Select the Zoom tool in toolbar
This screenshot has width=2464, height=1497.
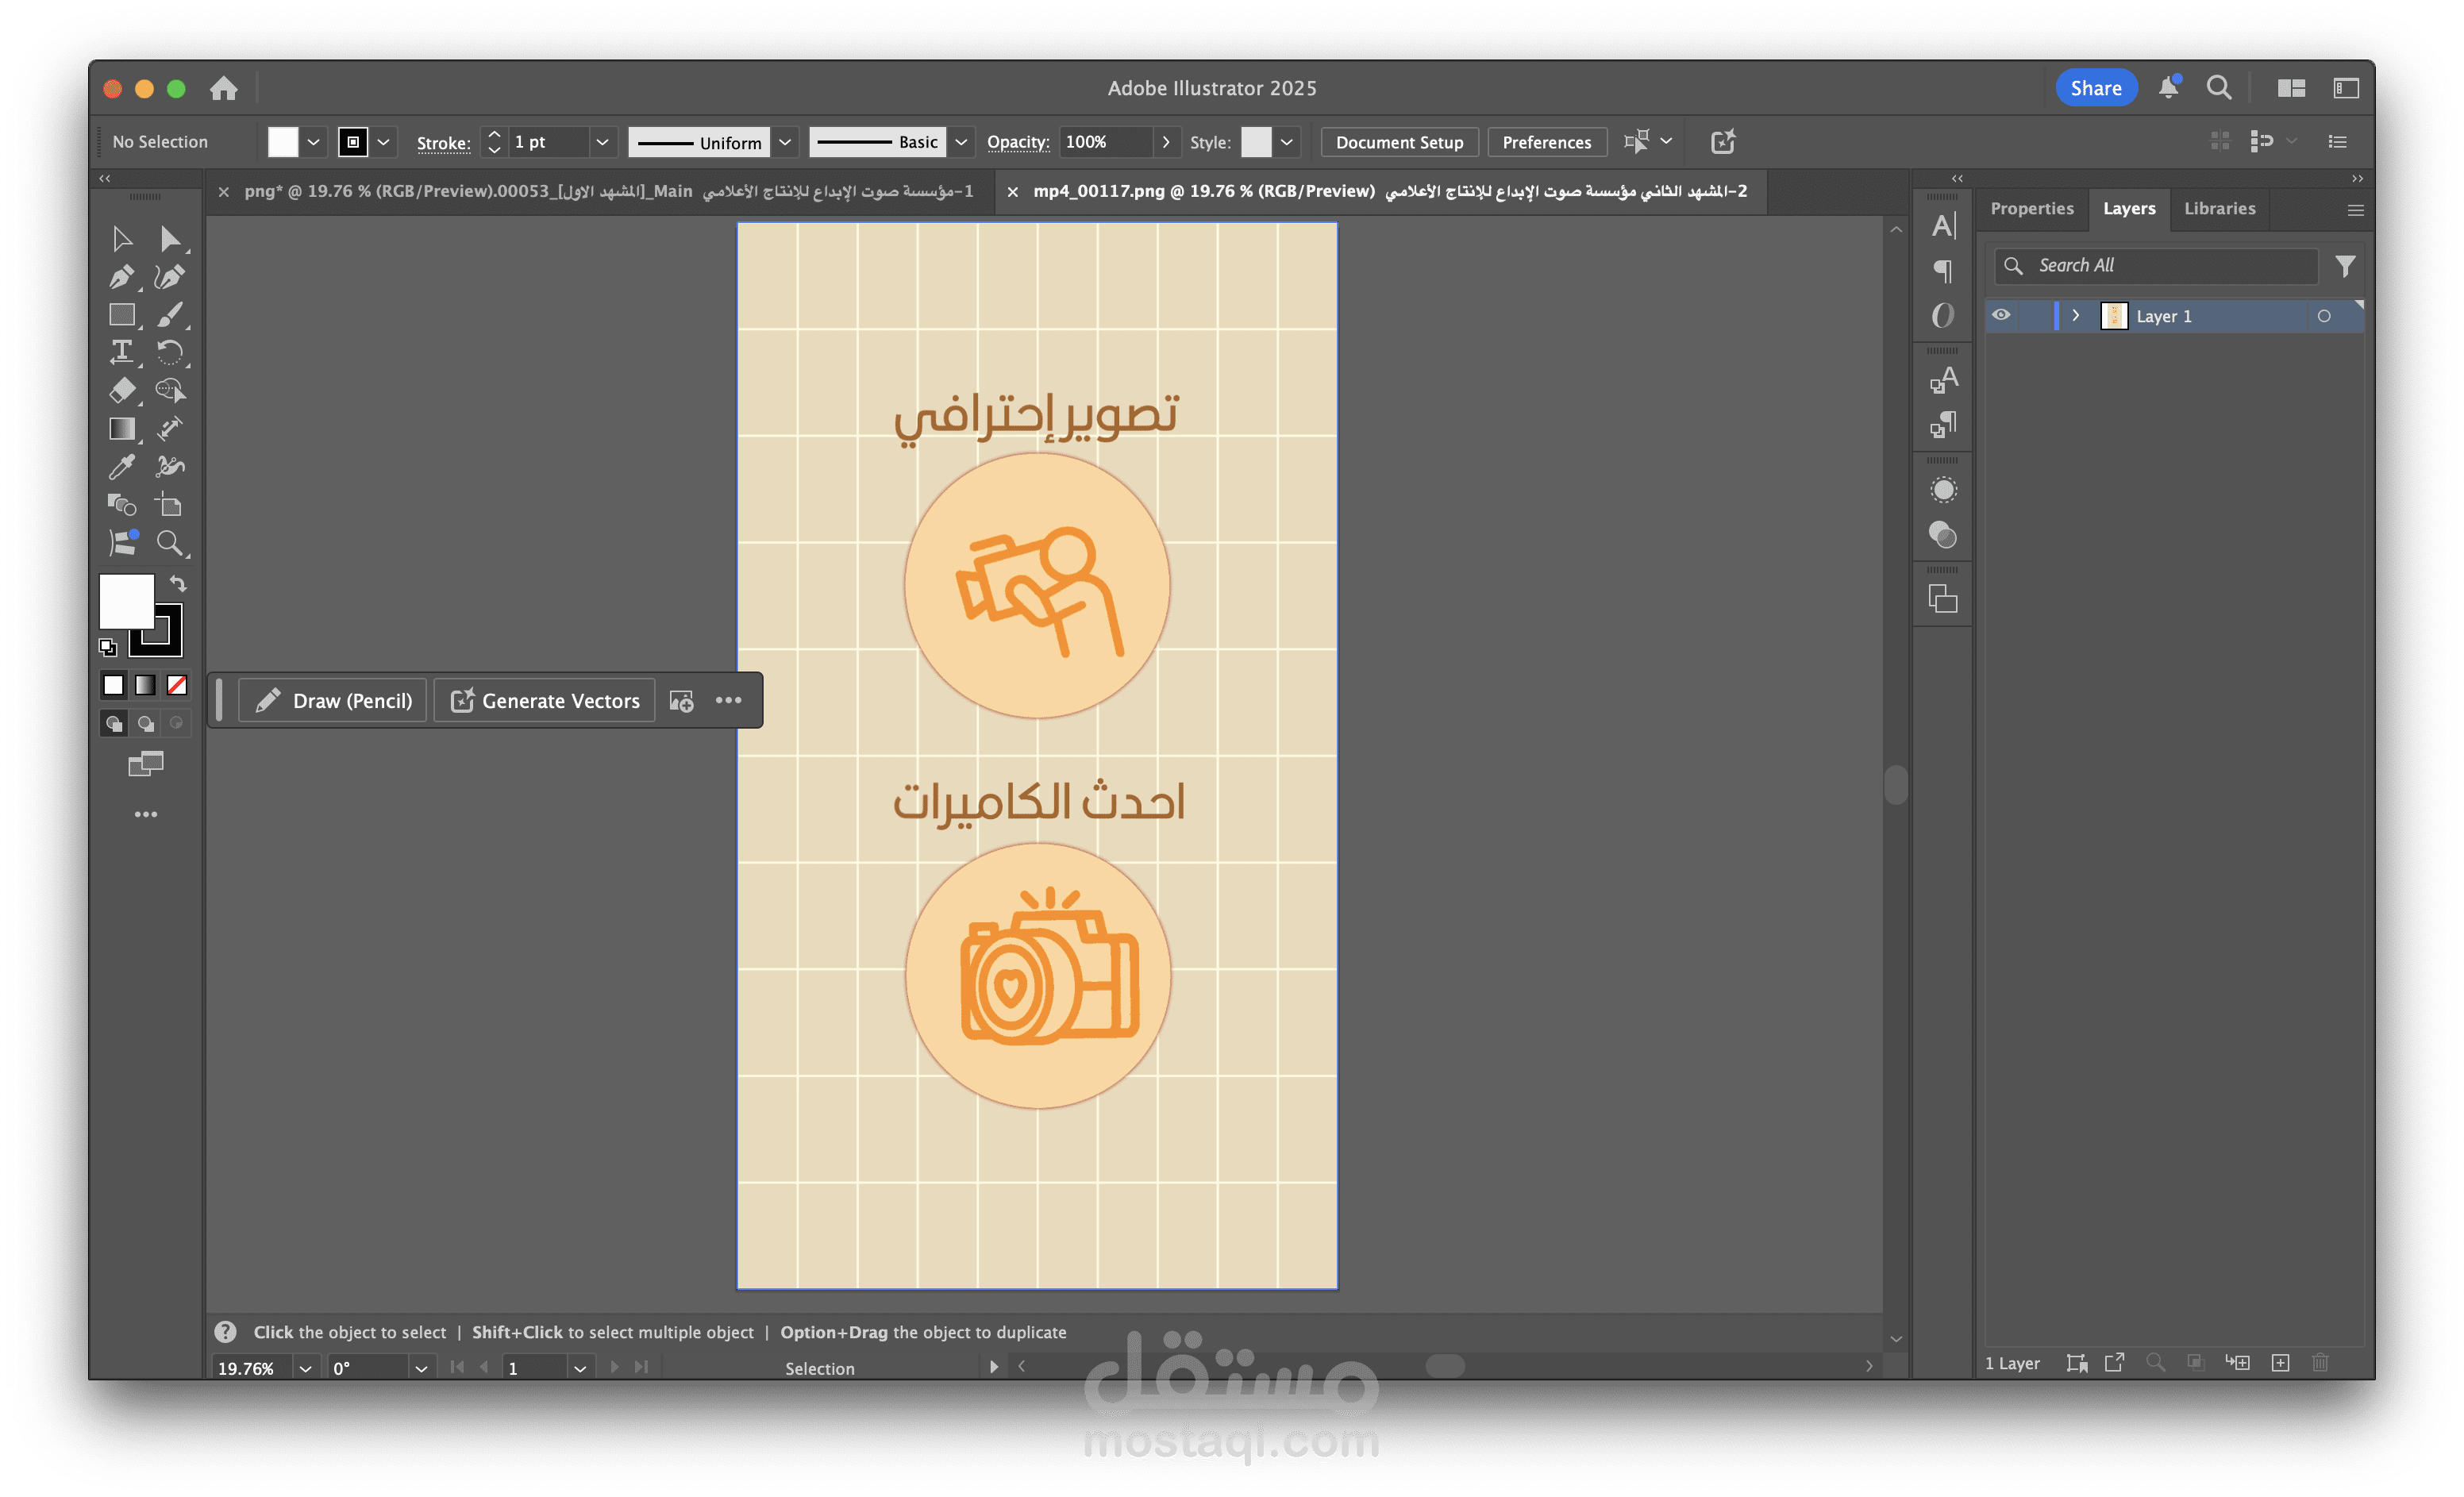click(x=170, y=543)
